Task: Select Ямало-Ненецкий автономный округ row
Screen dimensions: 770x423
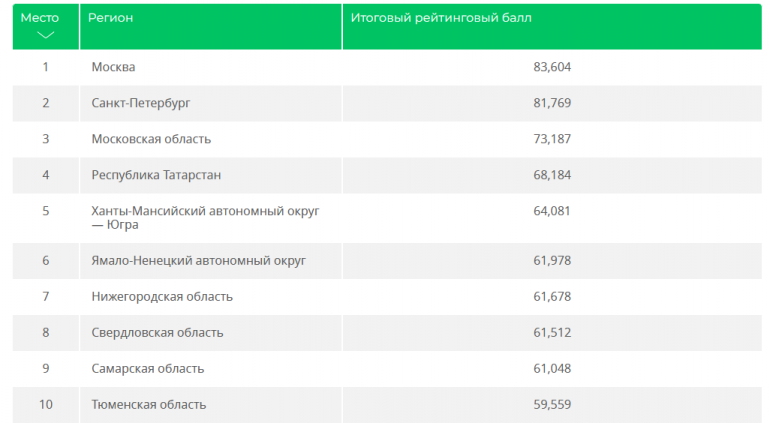Action: point(198,261)
